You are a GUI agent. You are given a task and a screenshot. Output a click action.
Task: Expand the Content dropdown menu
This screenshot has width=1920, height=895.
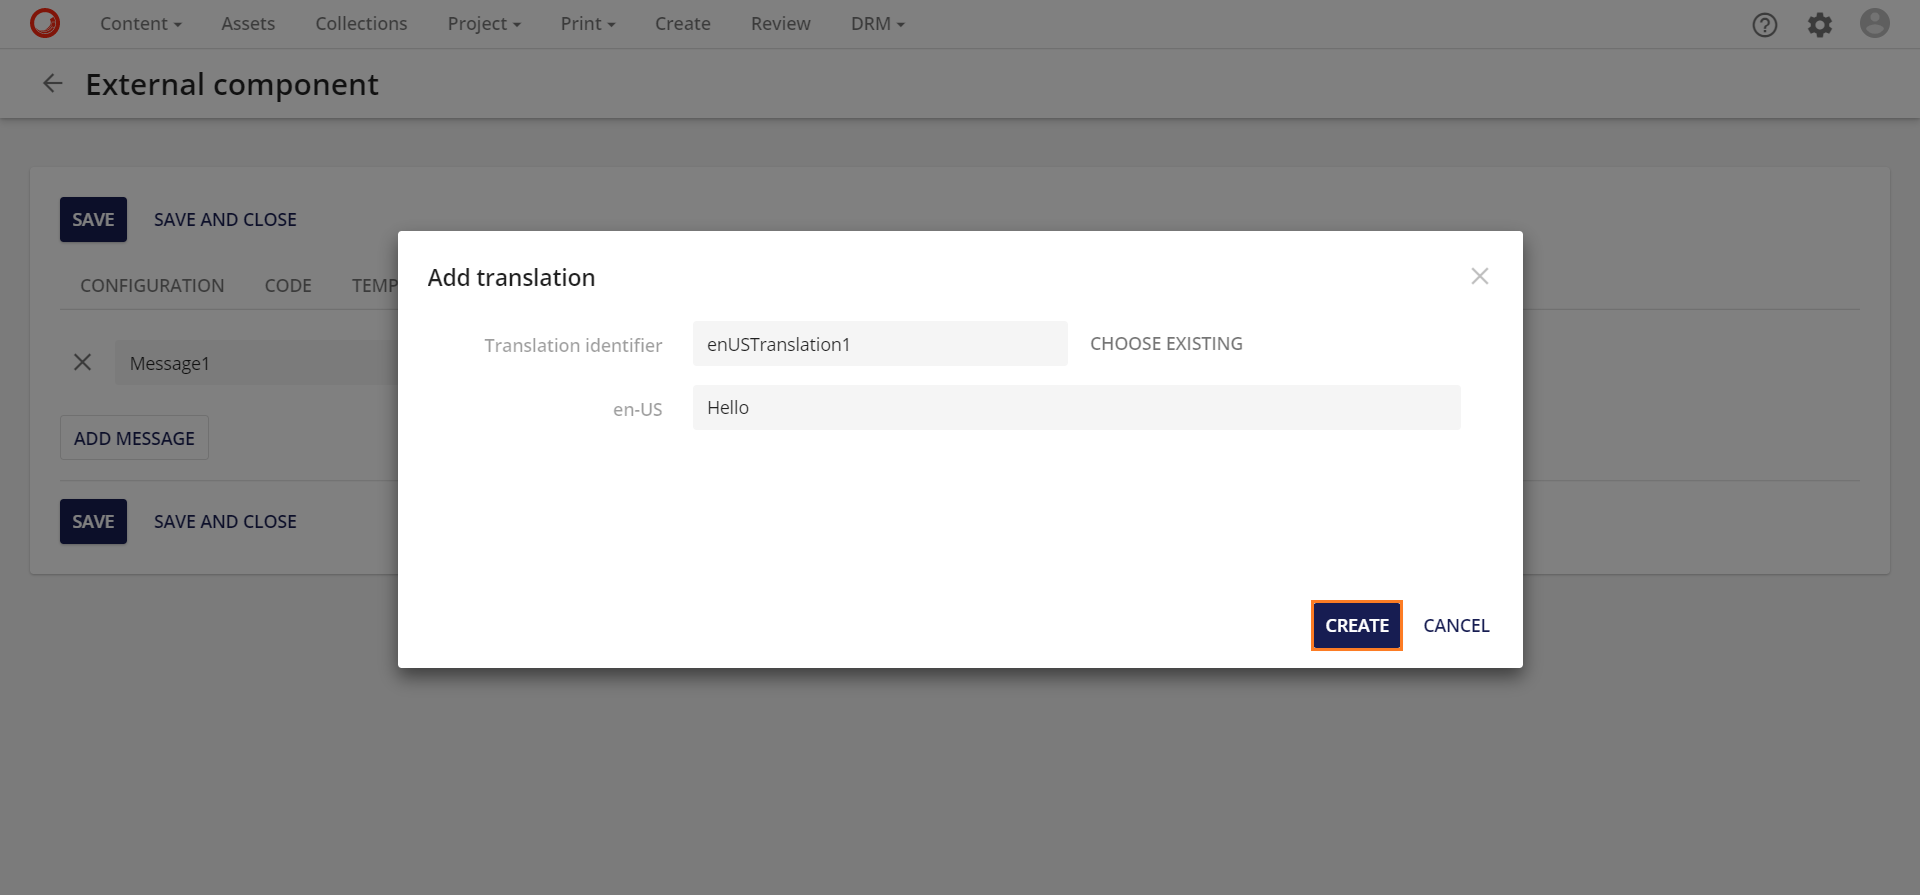point(141,24)
